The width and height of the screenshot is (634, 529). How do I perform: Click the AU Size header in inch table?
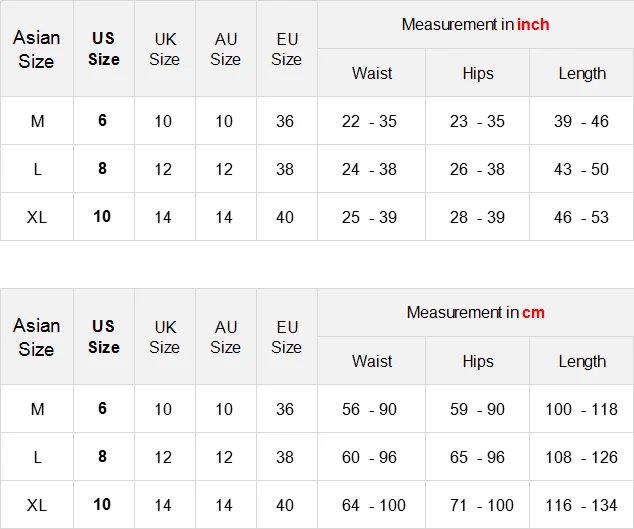tap(226, 48)
